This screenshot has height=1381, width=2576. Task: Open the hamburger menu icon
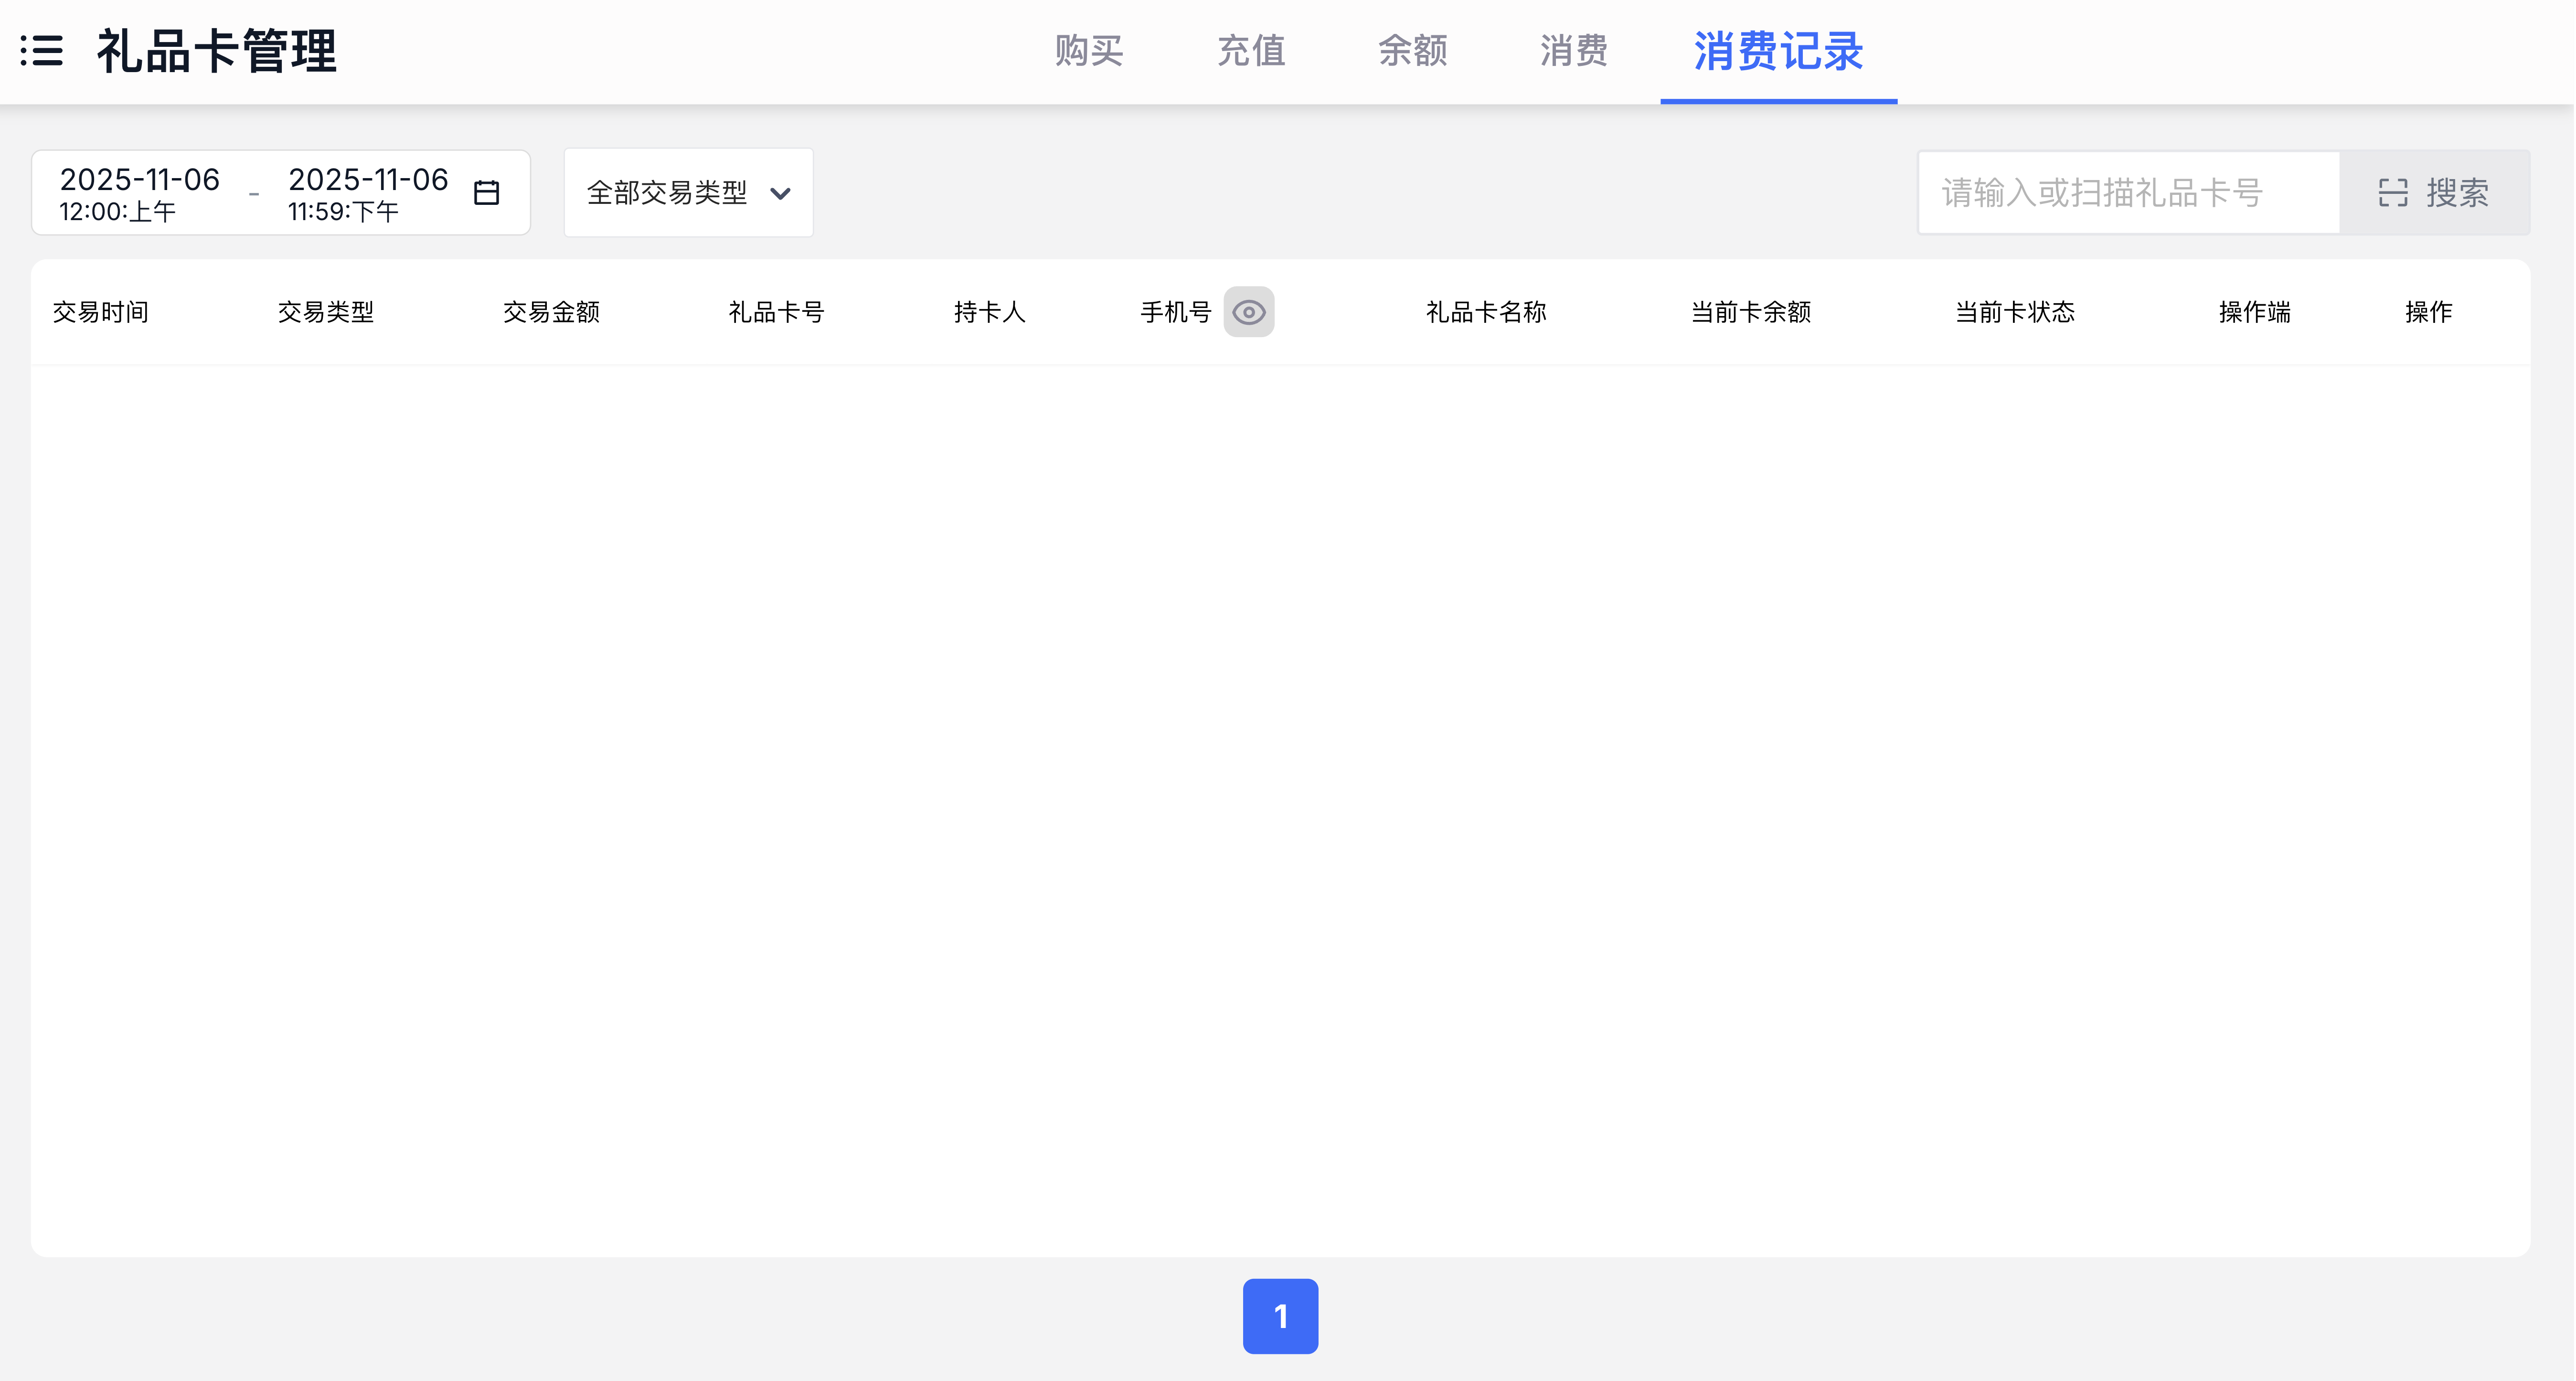(x=42, y=50)
